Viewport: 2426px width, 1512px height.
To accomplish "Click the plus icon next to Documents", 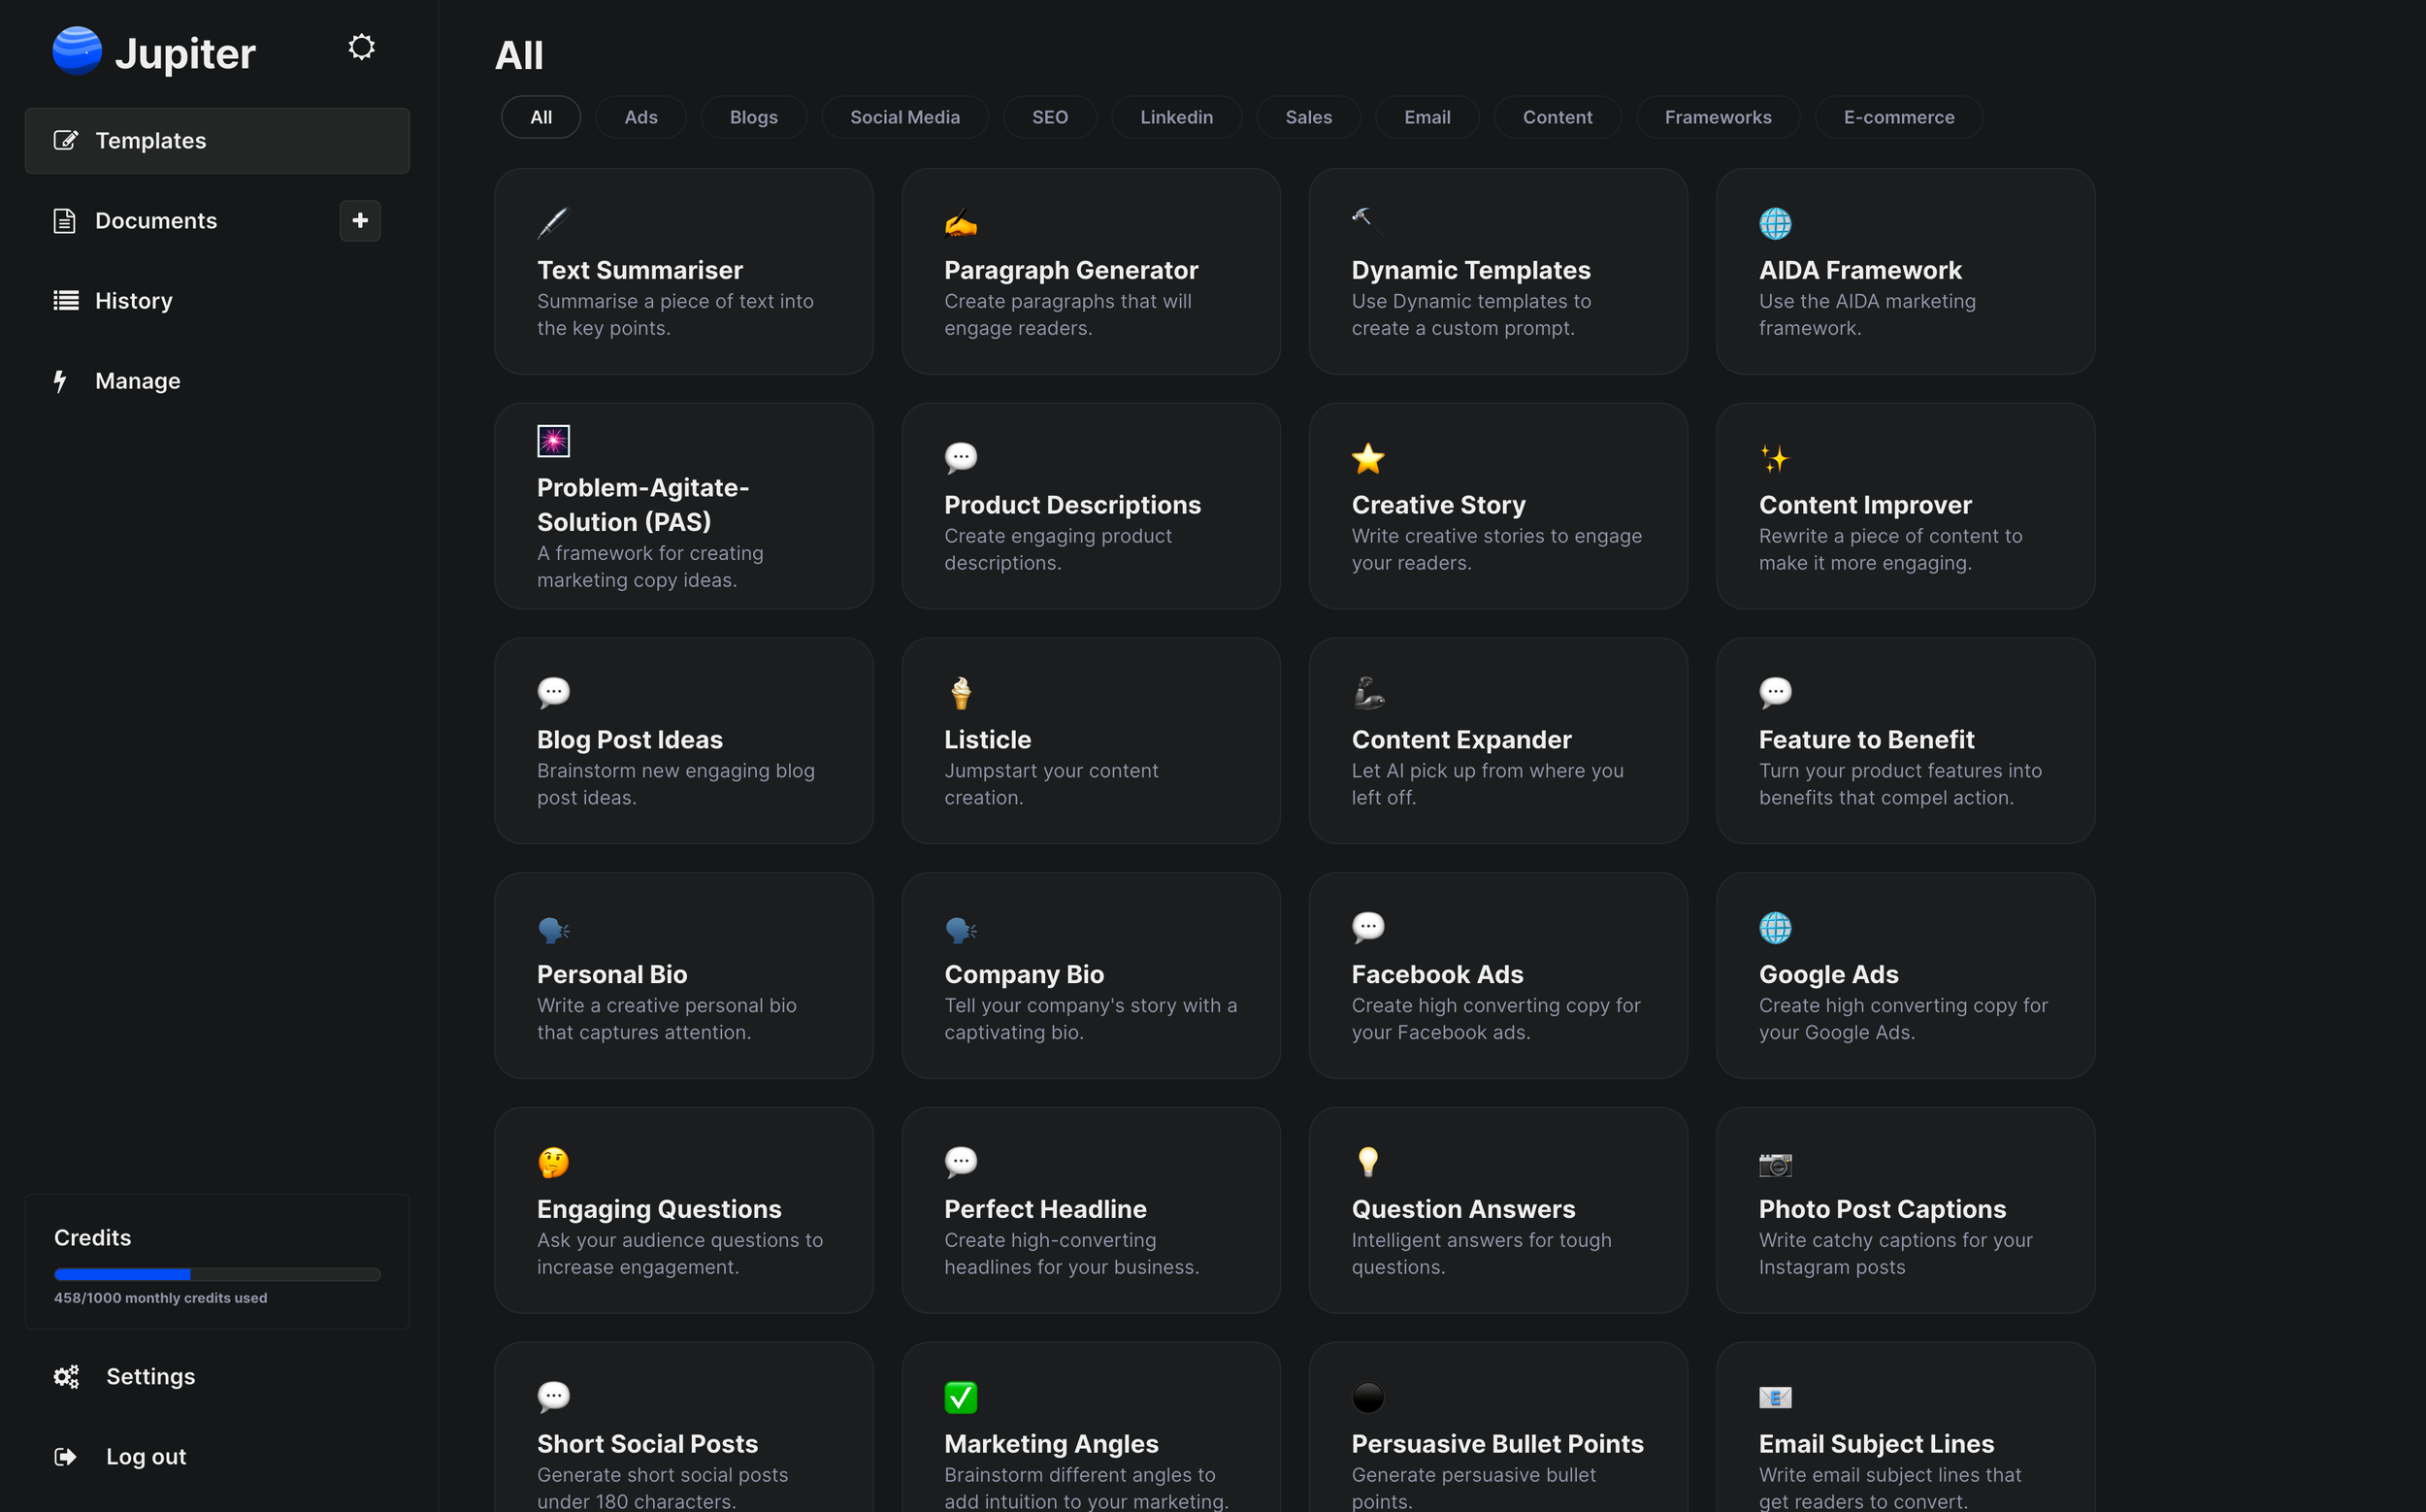I will [360, 220].
